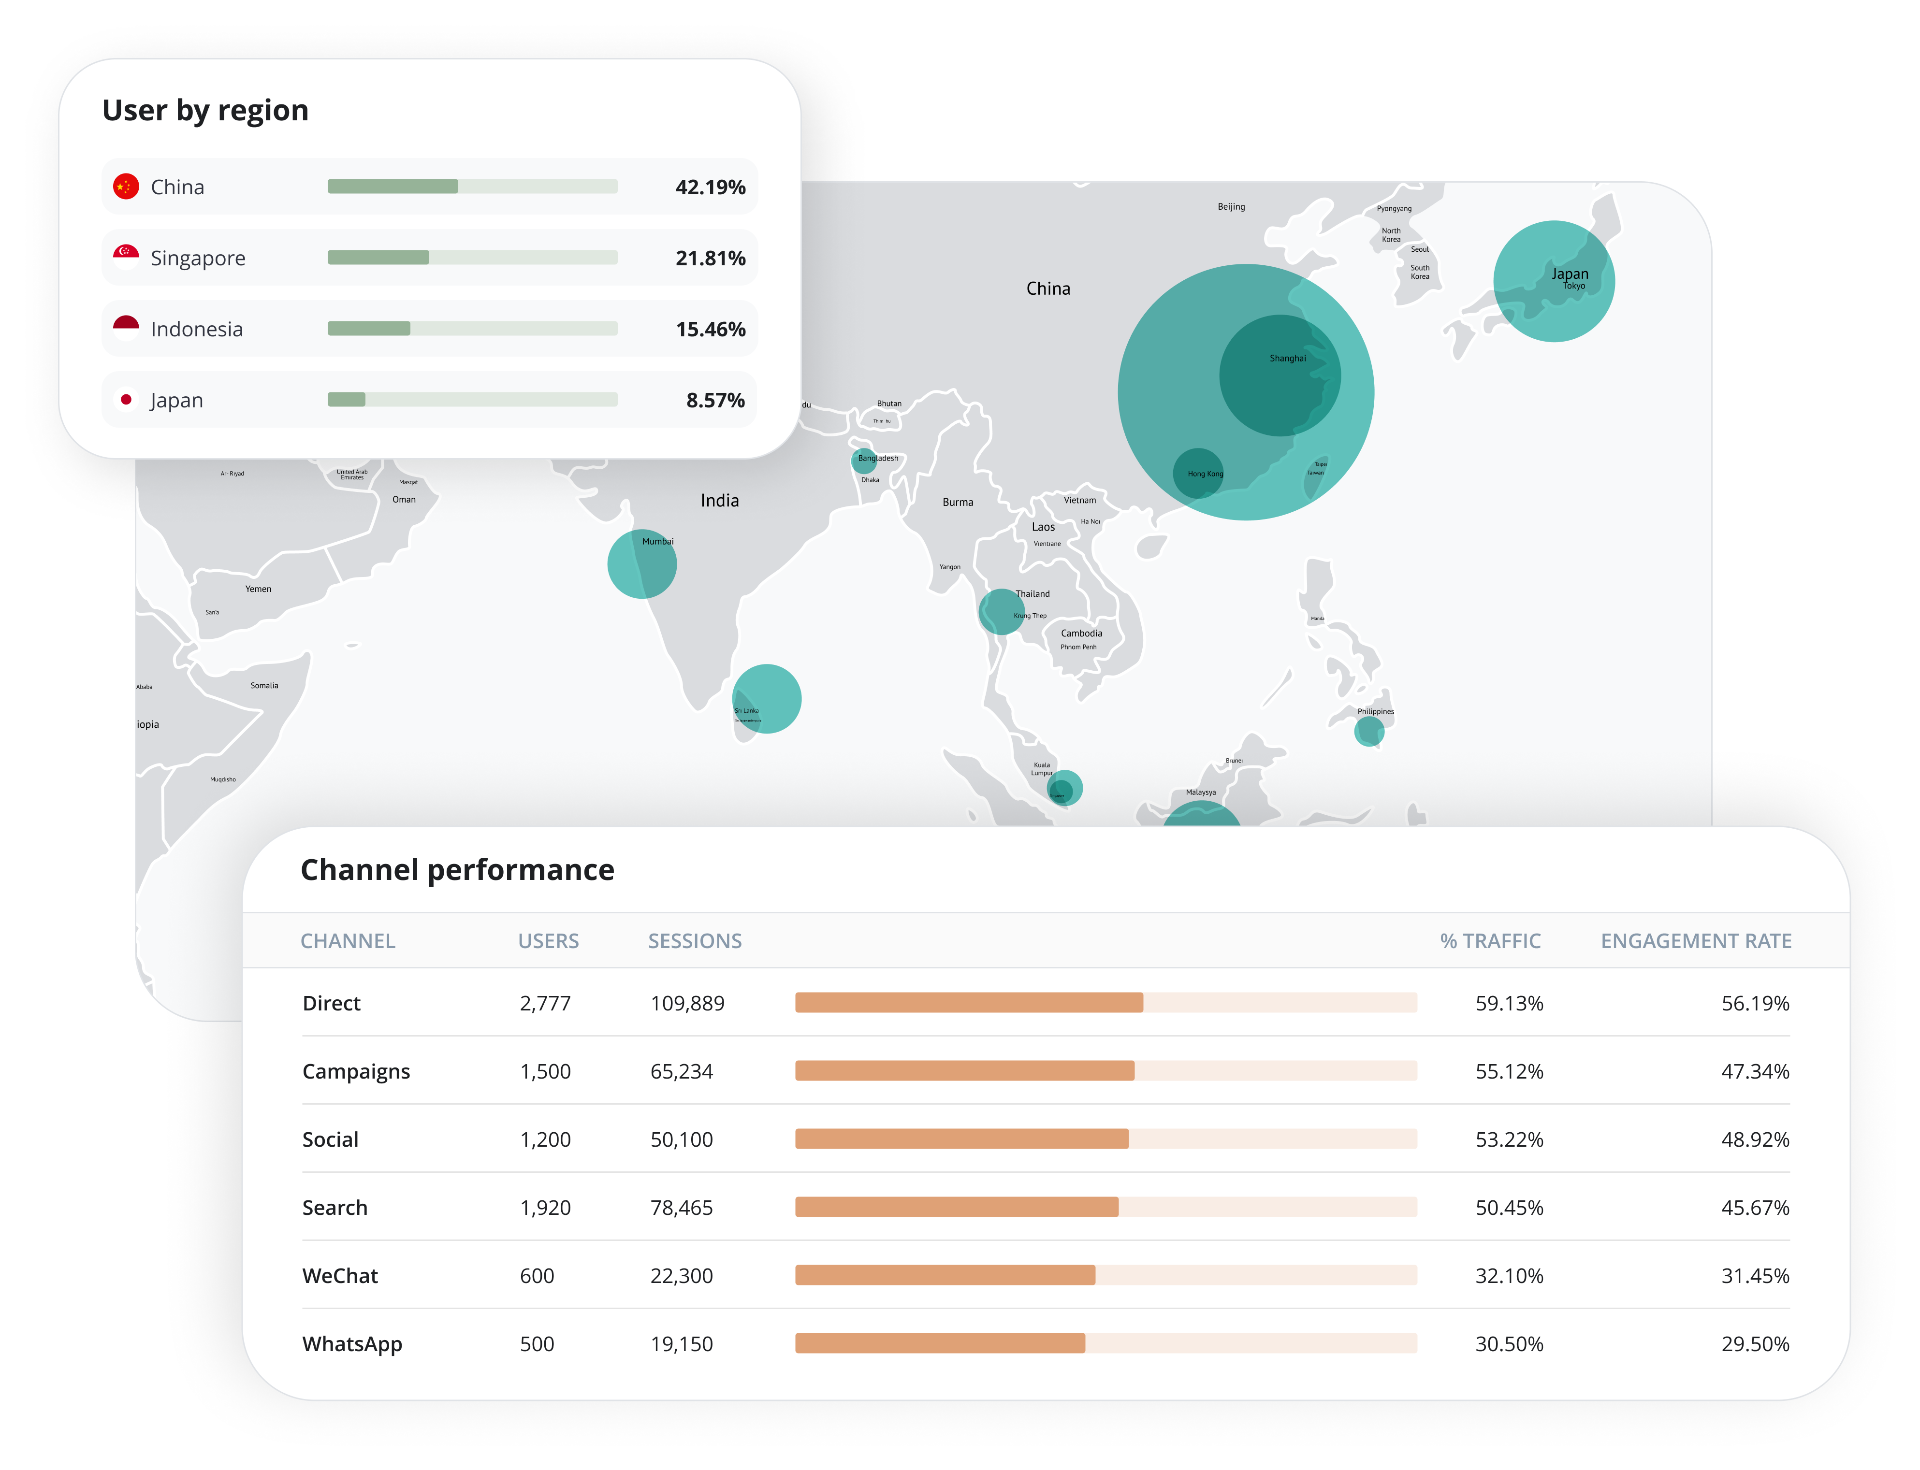This screenshot has width=1920, height=1470.
Task: Select the Hong Kong bubble on the map
Action: [x=1198, y=473]
